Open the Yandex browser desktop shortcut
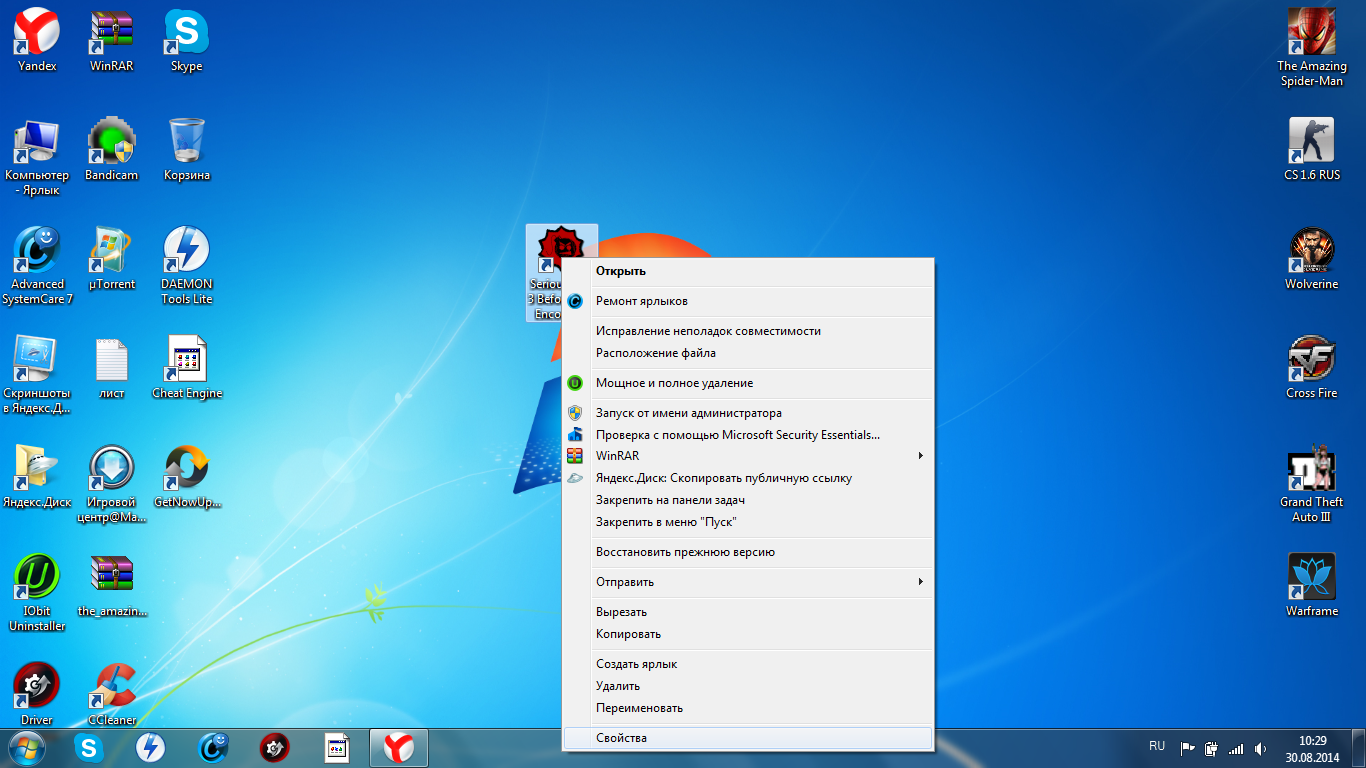Viewport: 1366px width, 768px height. coord(37,42)
